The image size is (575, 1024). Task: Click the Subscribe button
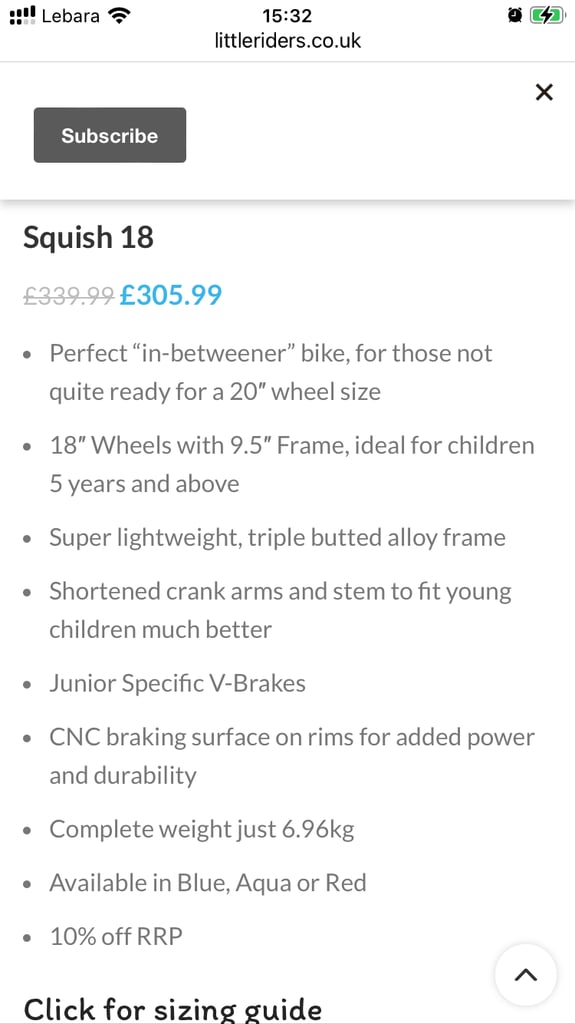tap(110, 135)
